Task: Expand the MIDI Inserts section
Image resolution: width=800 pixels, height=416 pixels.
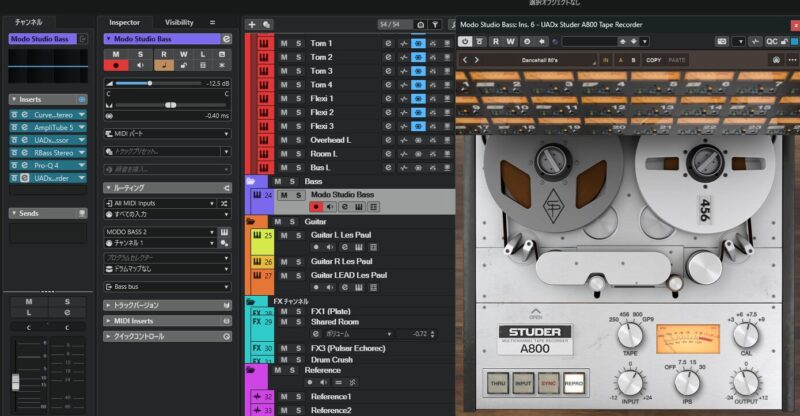Action: [x=167, y=321]
